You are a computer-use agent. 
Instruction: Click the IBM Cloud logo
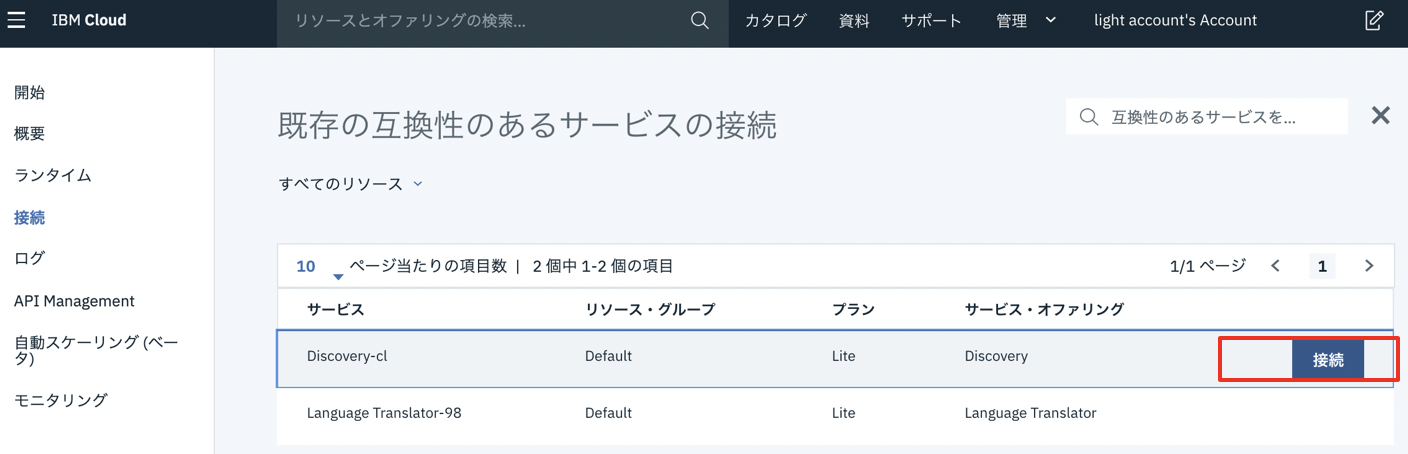tap(89, 20)
